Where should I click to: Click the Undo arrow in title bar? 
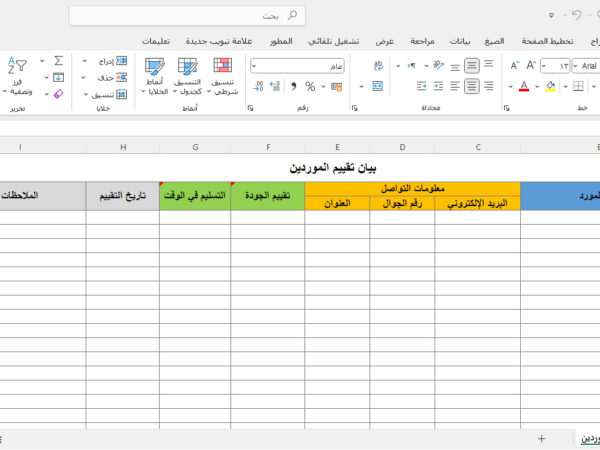pyautogui.click(x=576, y=15)
